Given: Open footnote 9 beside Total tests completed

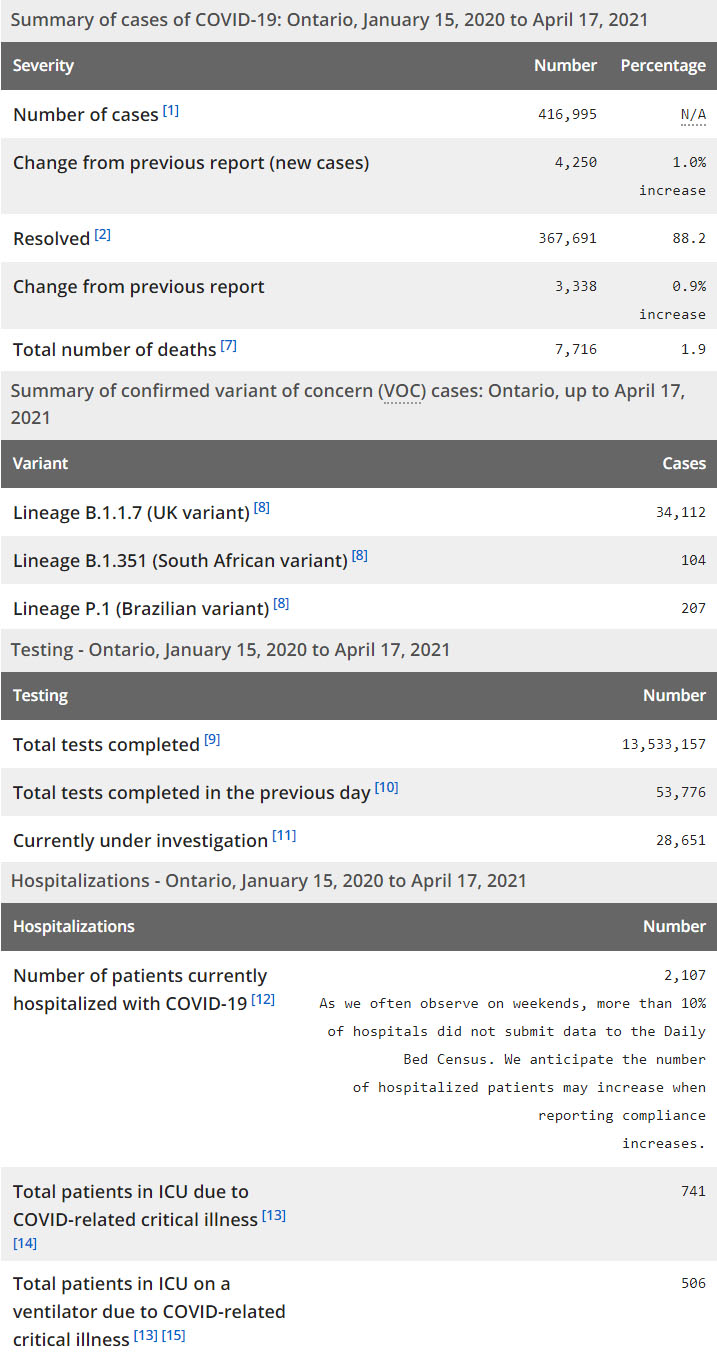Looking at the screenshot, I should pos(212,741).
